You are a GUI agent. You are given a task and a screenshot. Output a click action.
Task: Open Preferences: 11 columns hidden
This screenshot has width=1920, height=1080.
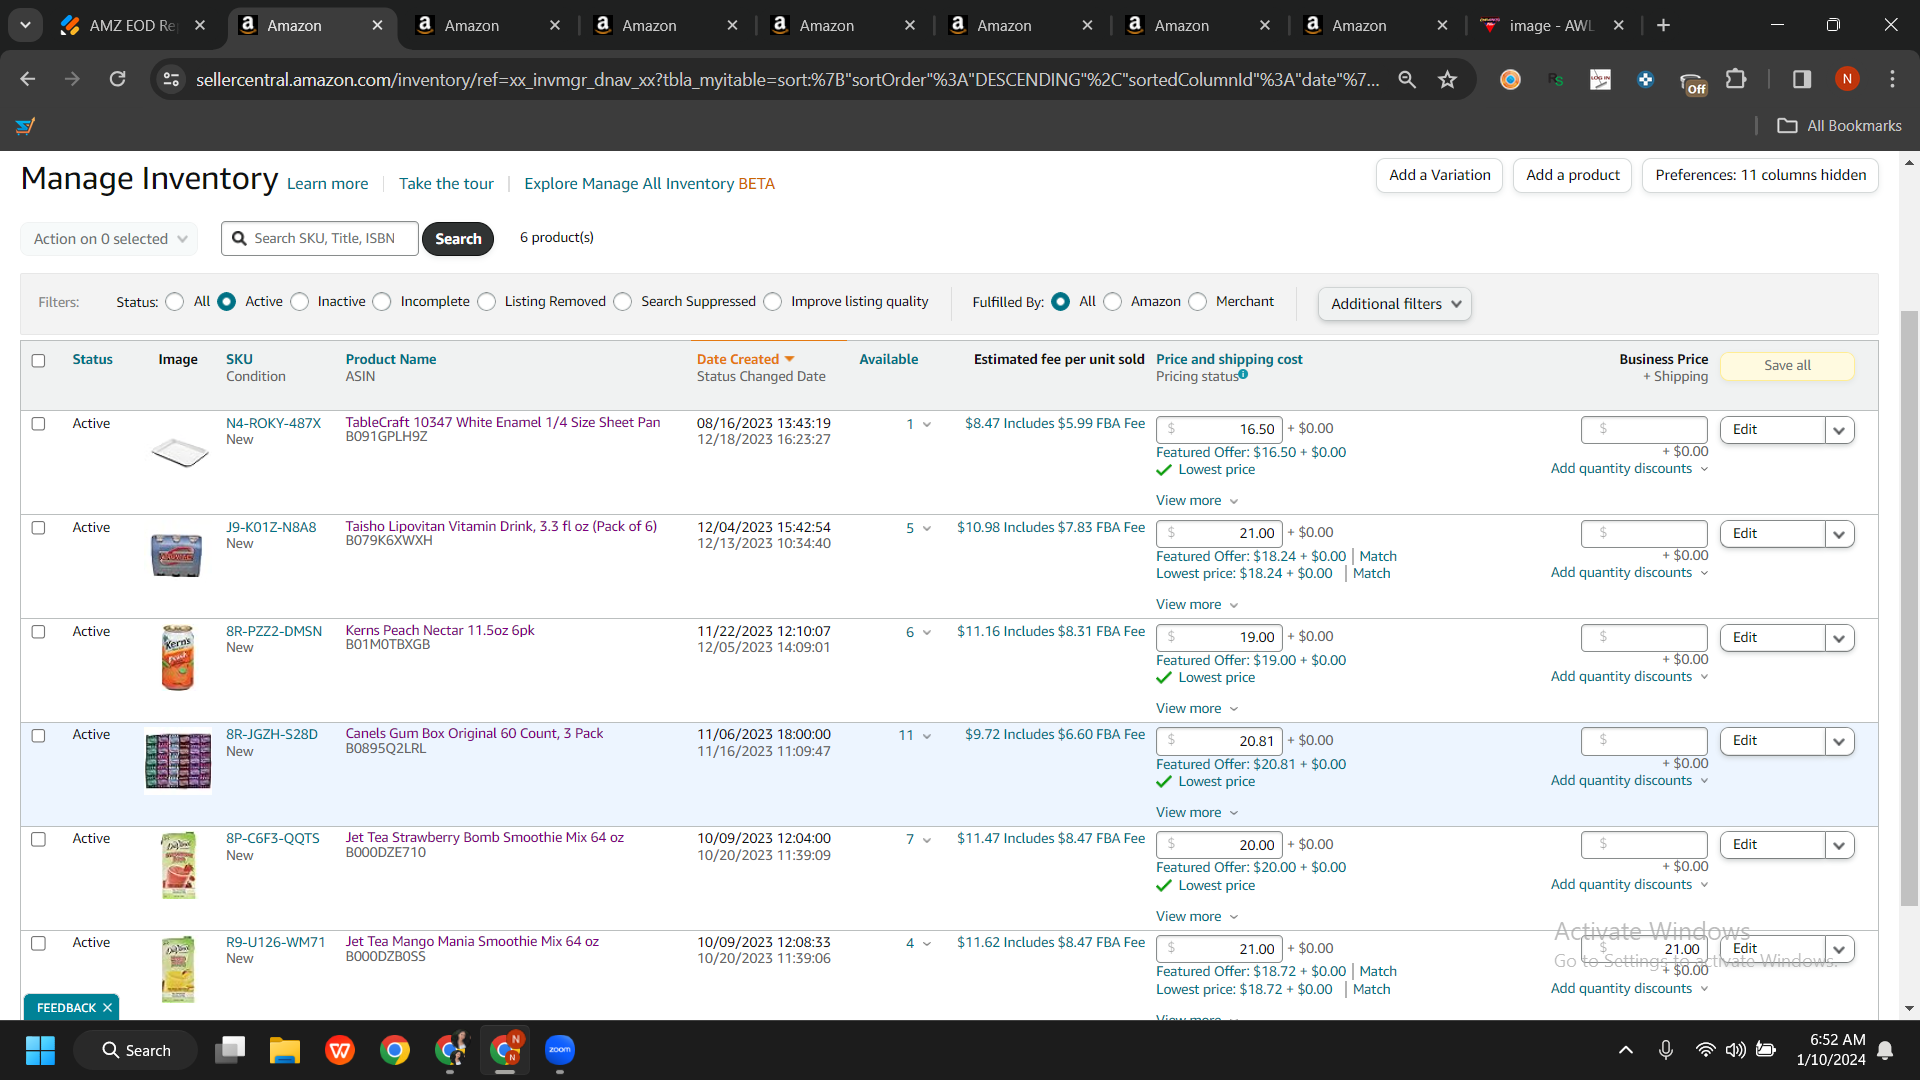tap(1760, 175)
